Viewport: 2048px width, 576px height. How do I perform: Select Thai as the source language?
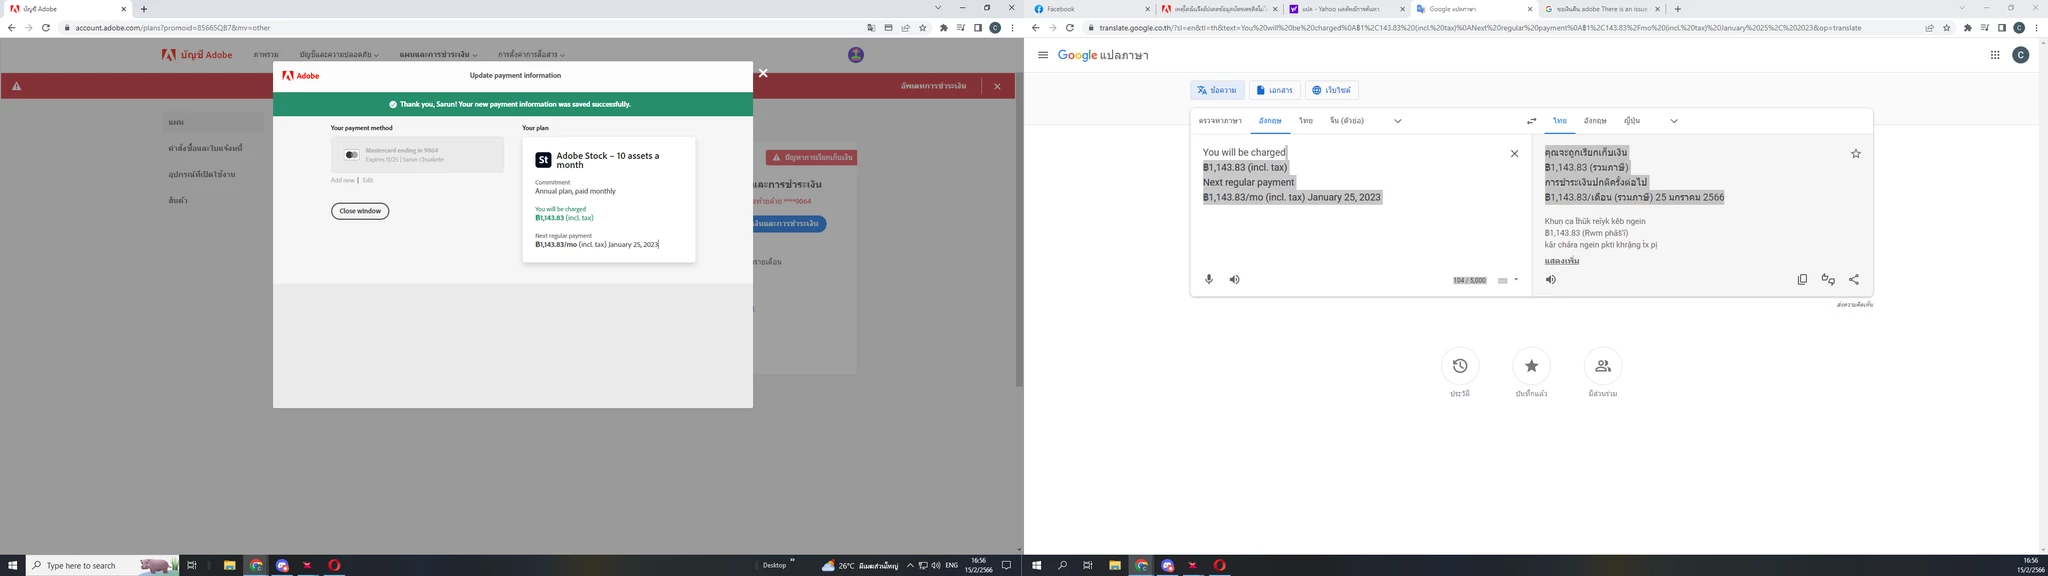coord(1306,121)
